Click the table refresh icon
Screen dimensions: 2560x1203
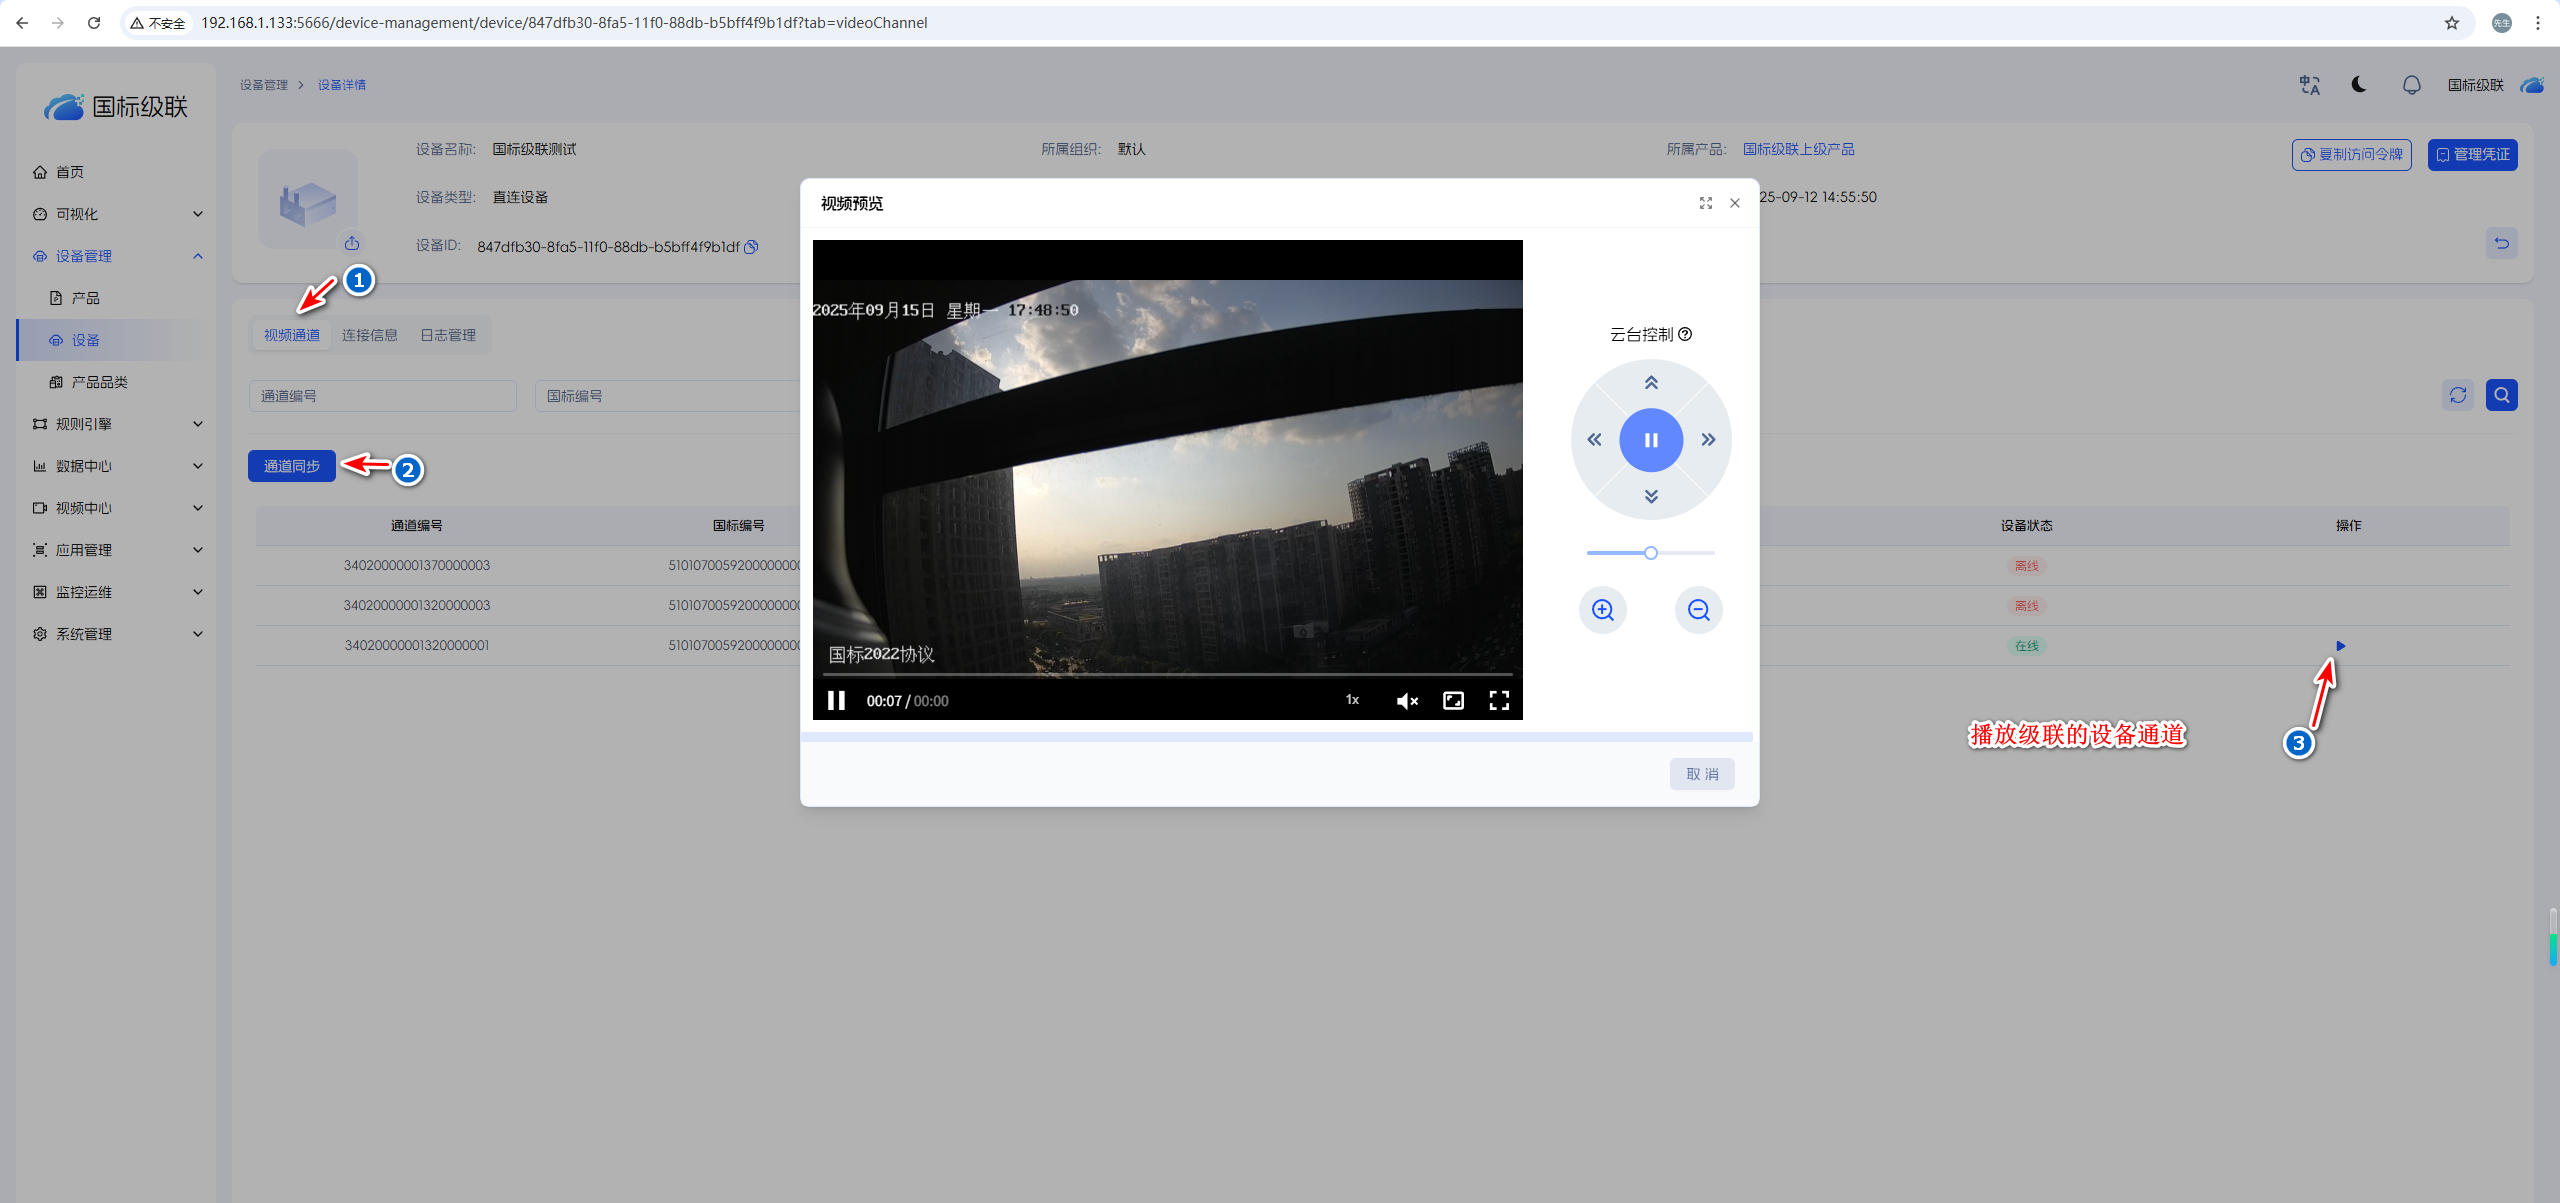click(2458, 395)
